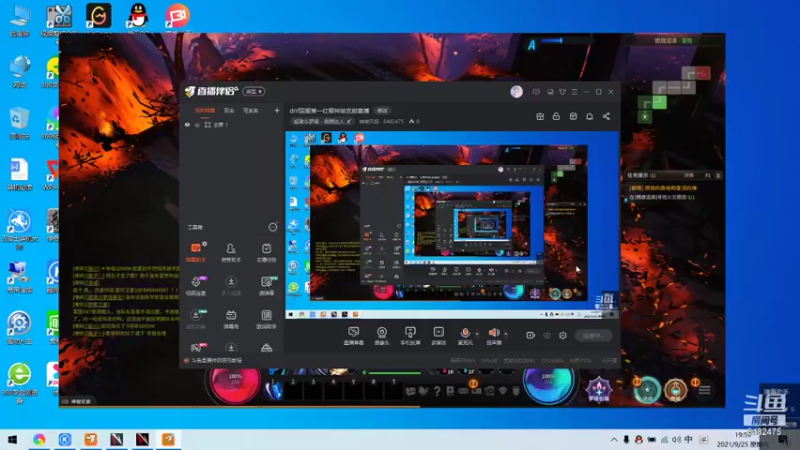
Task: Open volume control in system tray
Action: click(x=676, y=439)
